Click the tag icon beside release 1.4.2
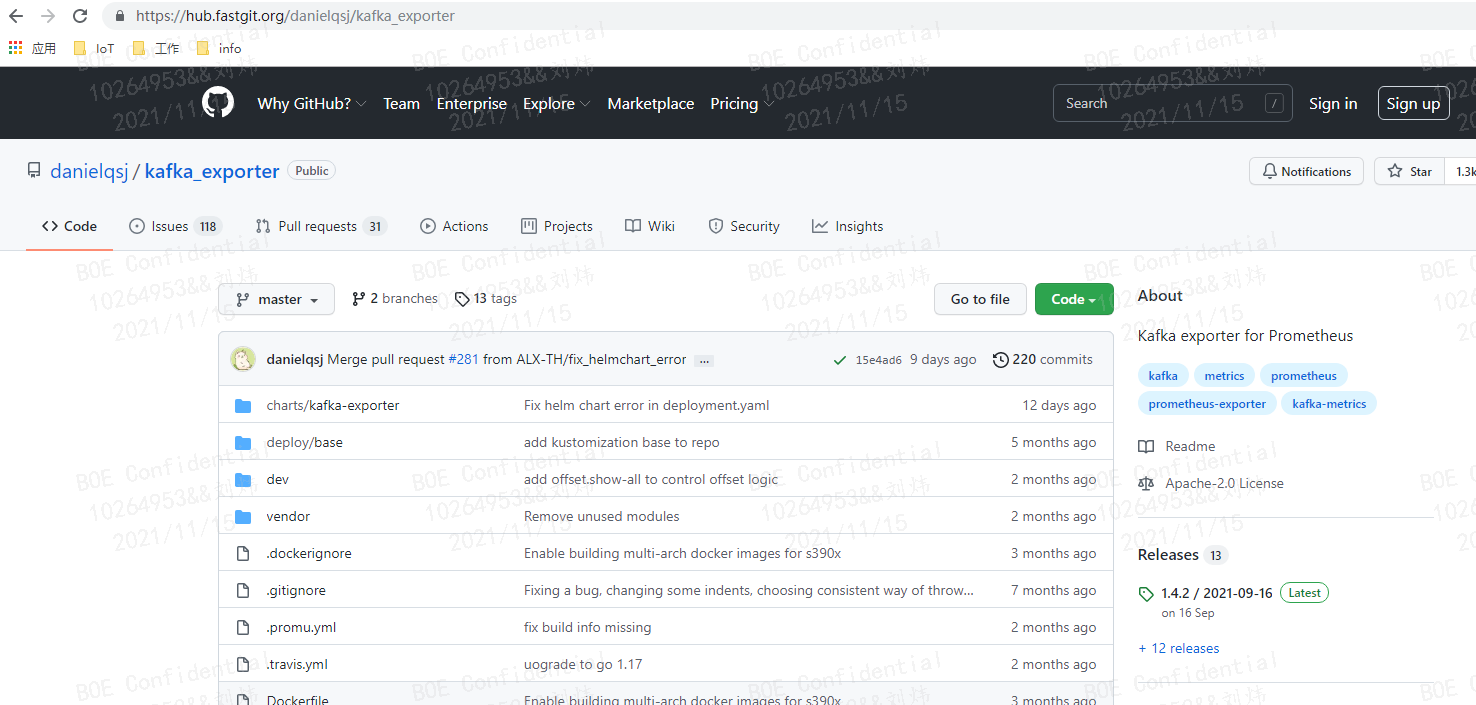The image size is (1476, 705). (x=1146, y=594)
